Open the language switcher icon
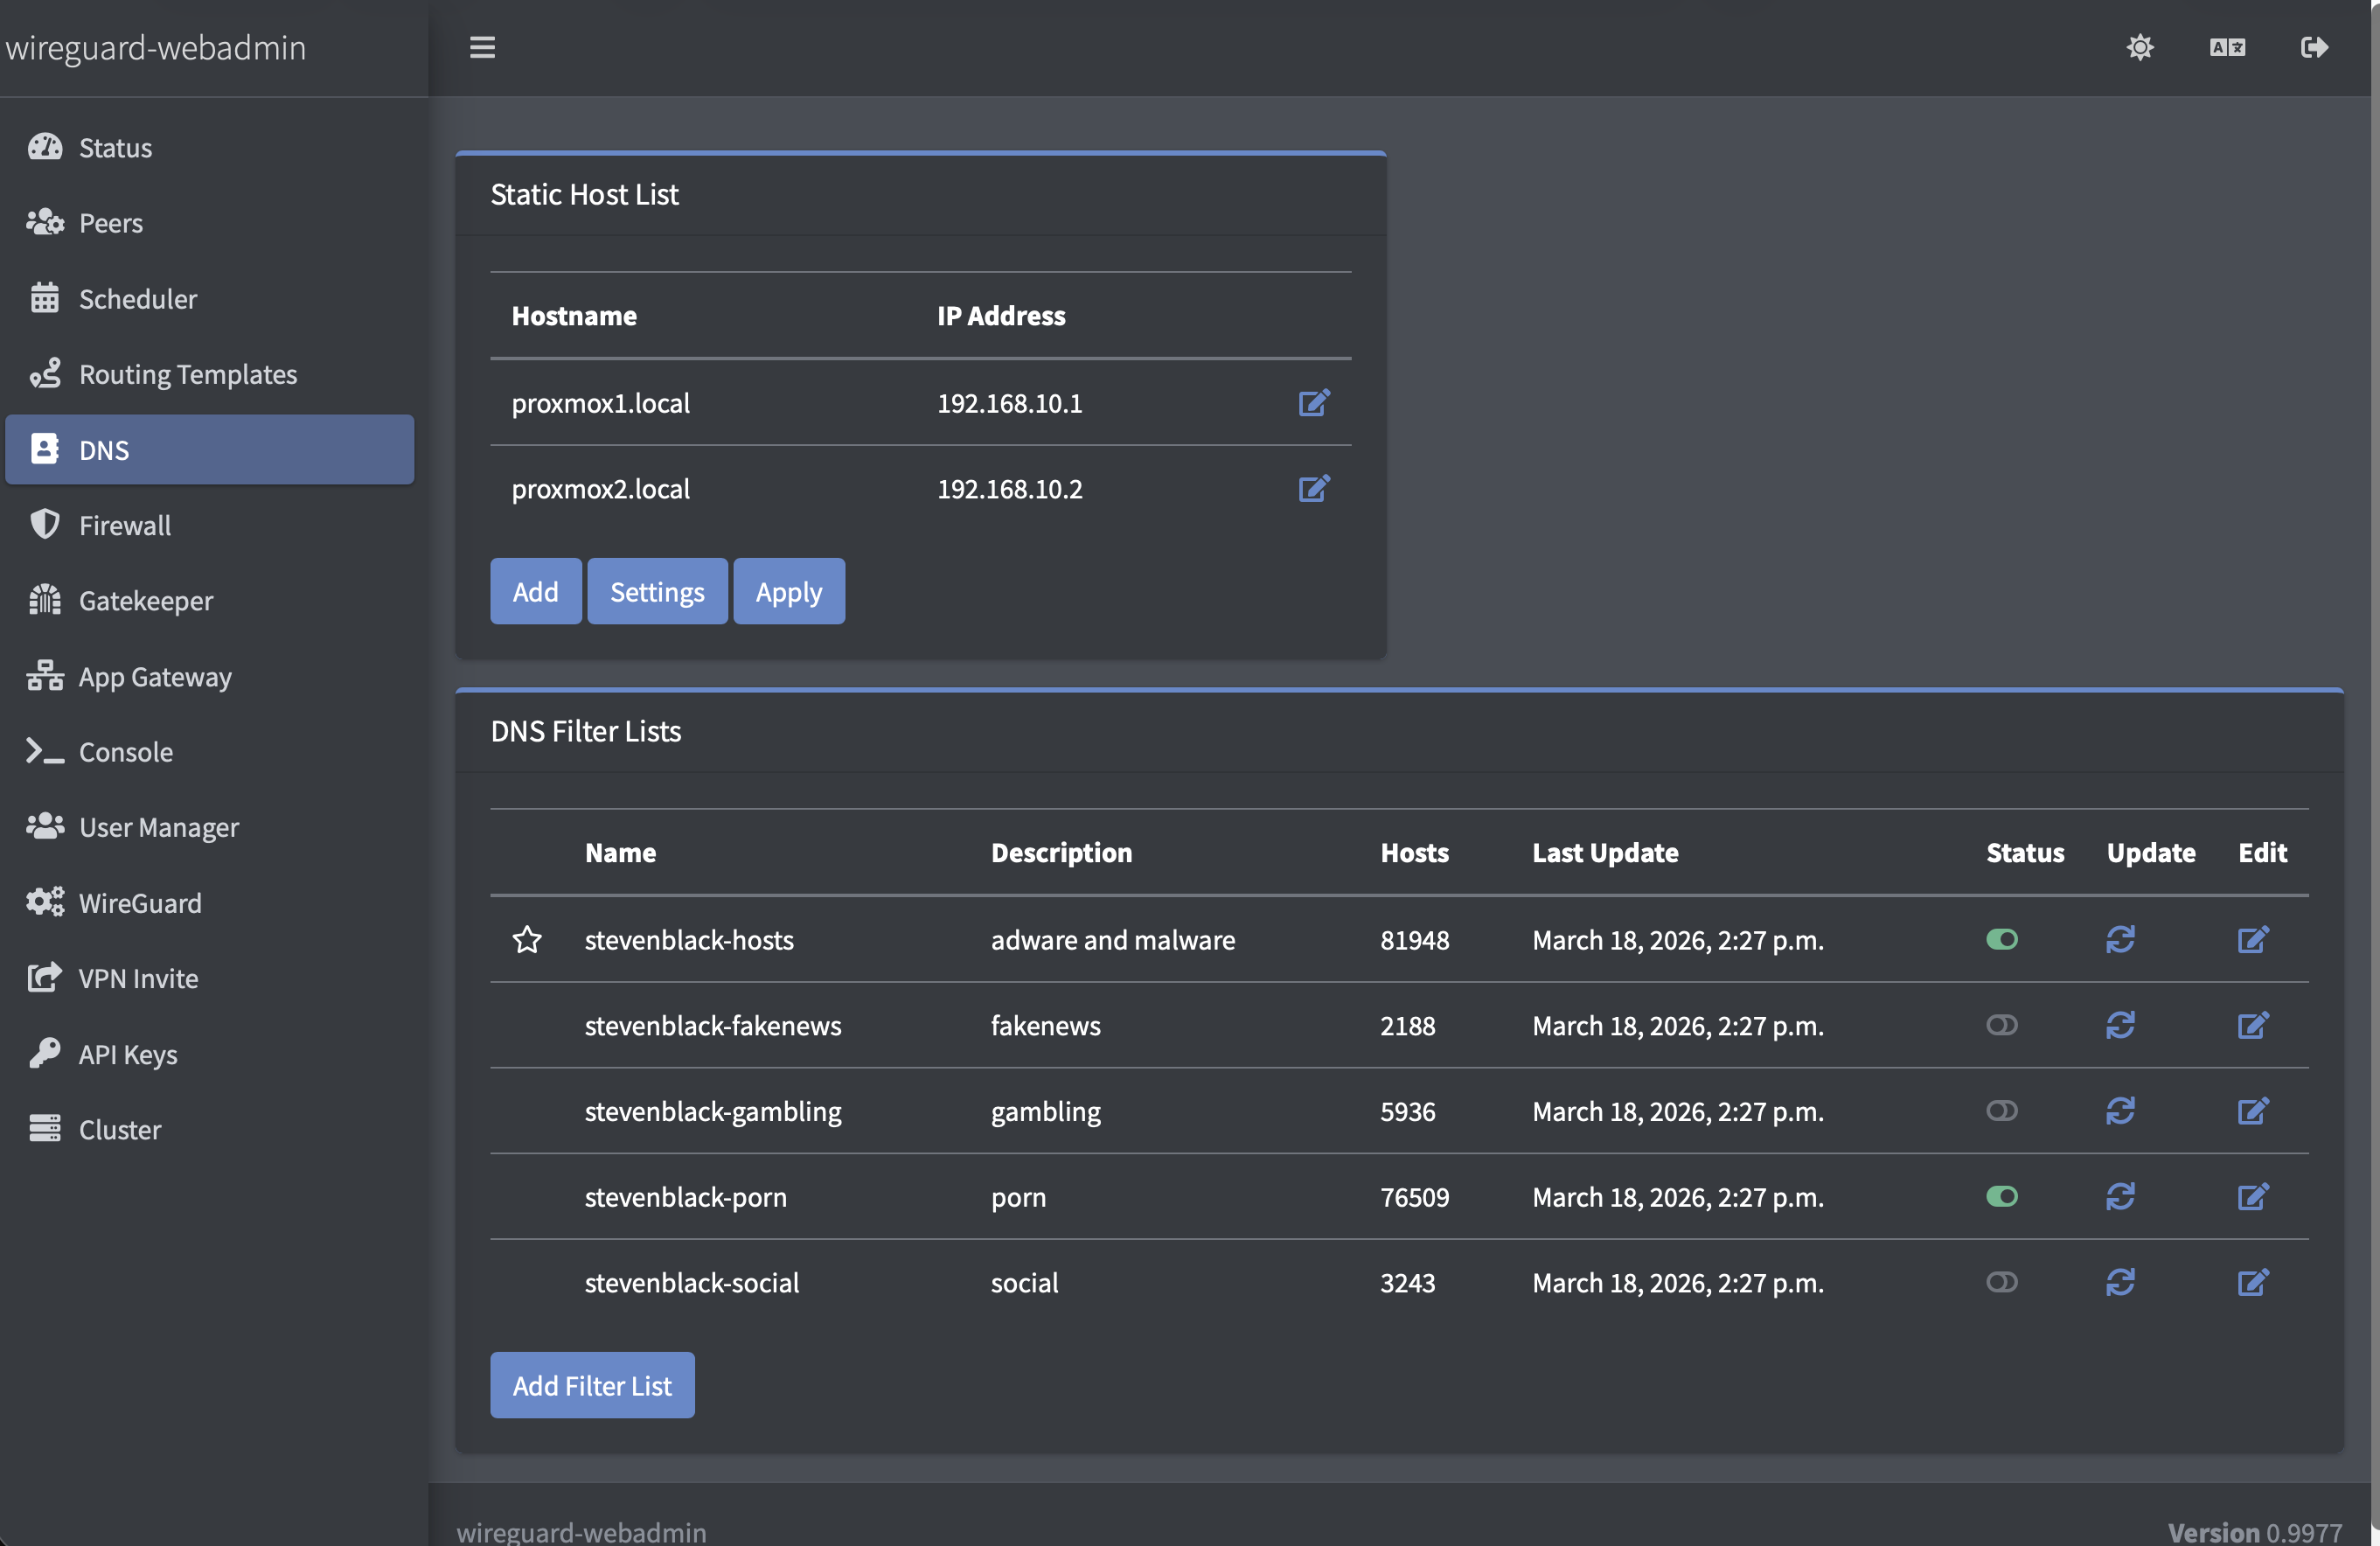 point(2227,47)
